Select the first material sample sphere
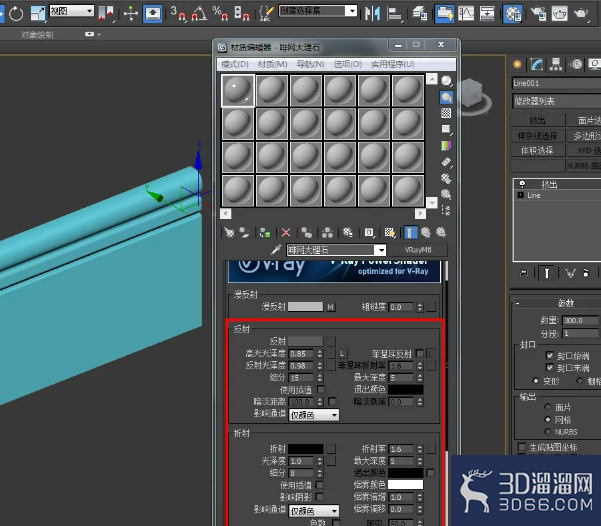Screen dimensions: 601x526 [238, 90]
